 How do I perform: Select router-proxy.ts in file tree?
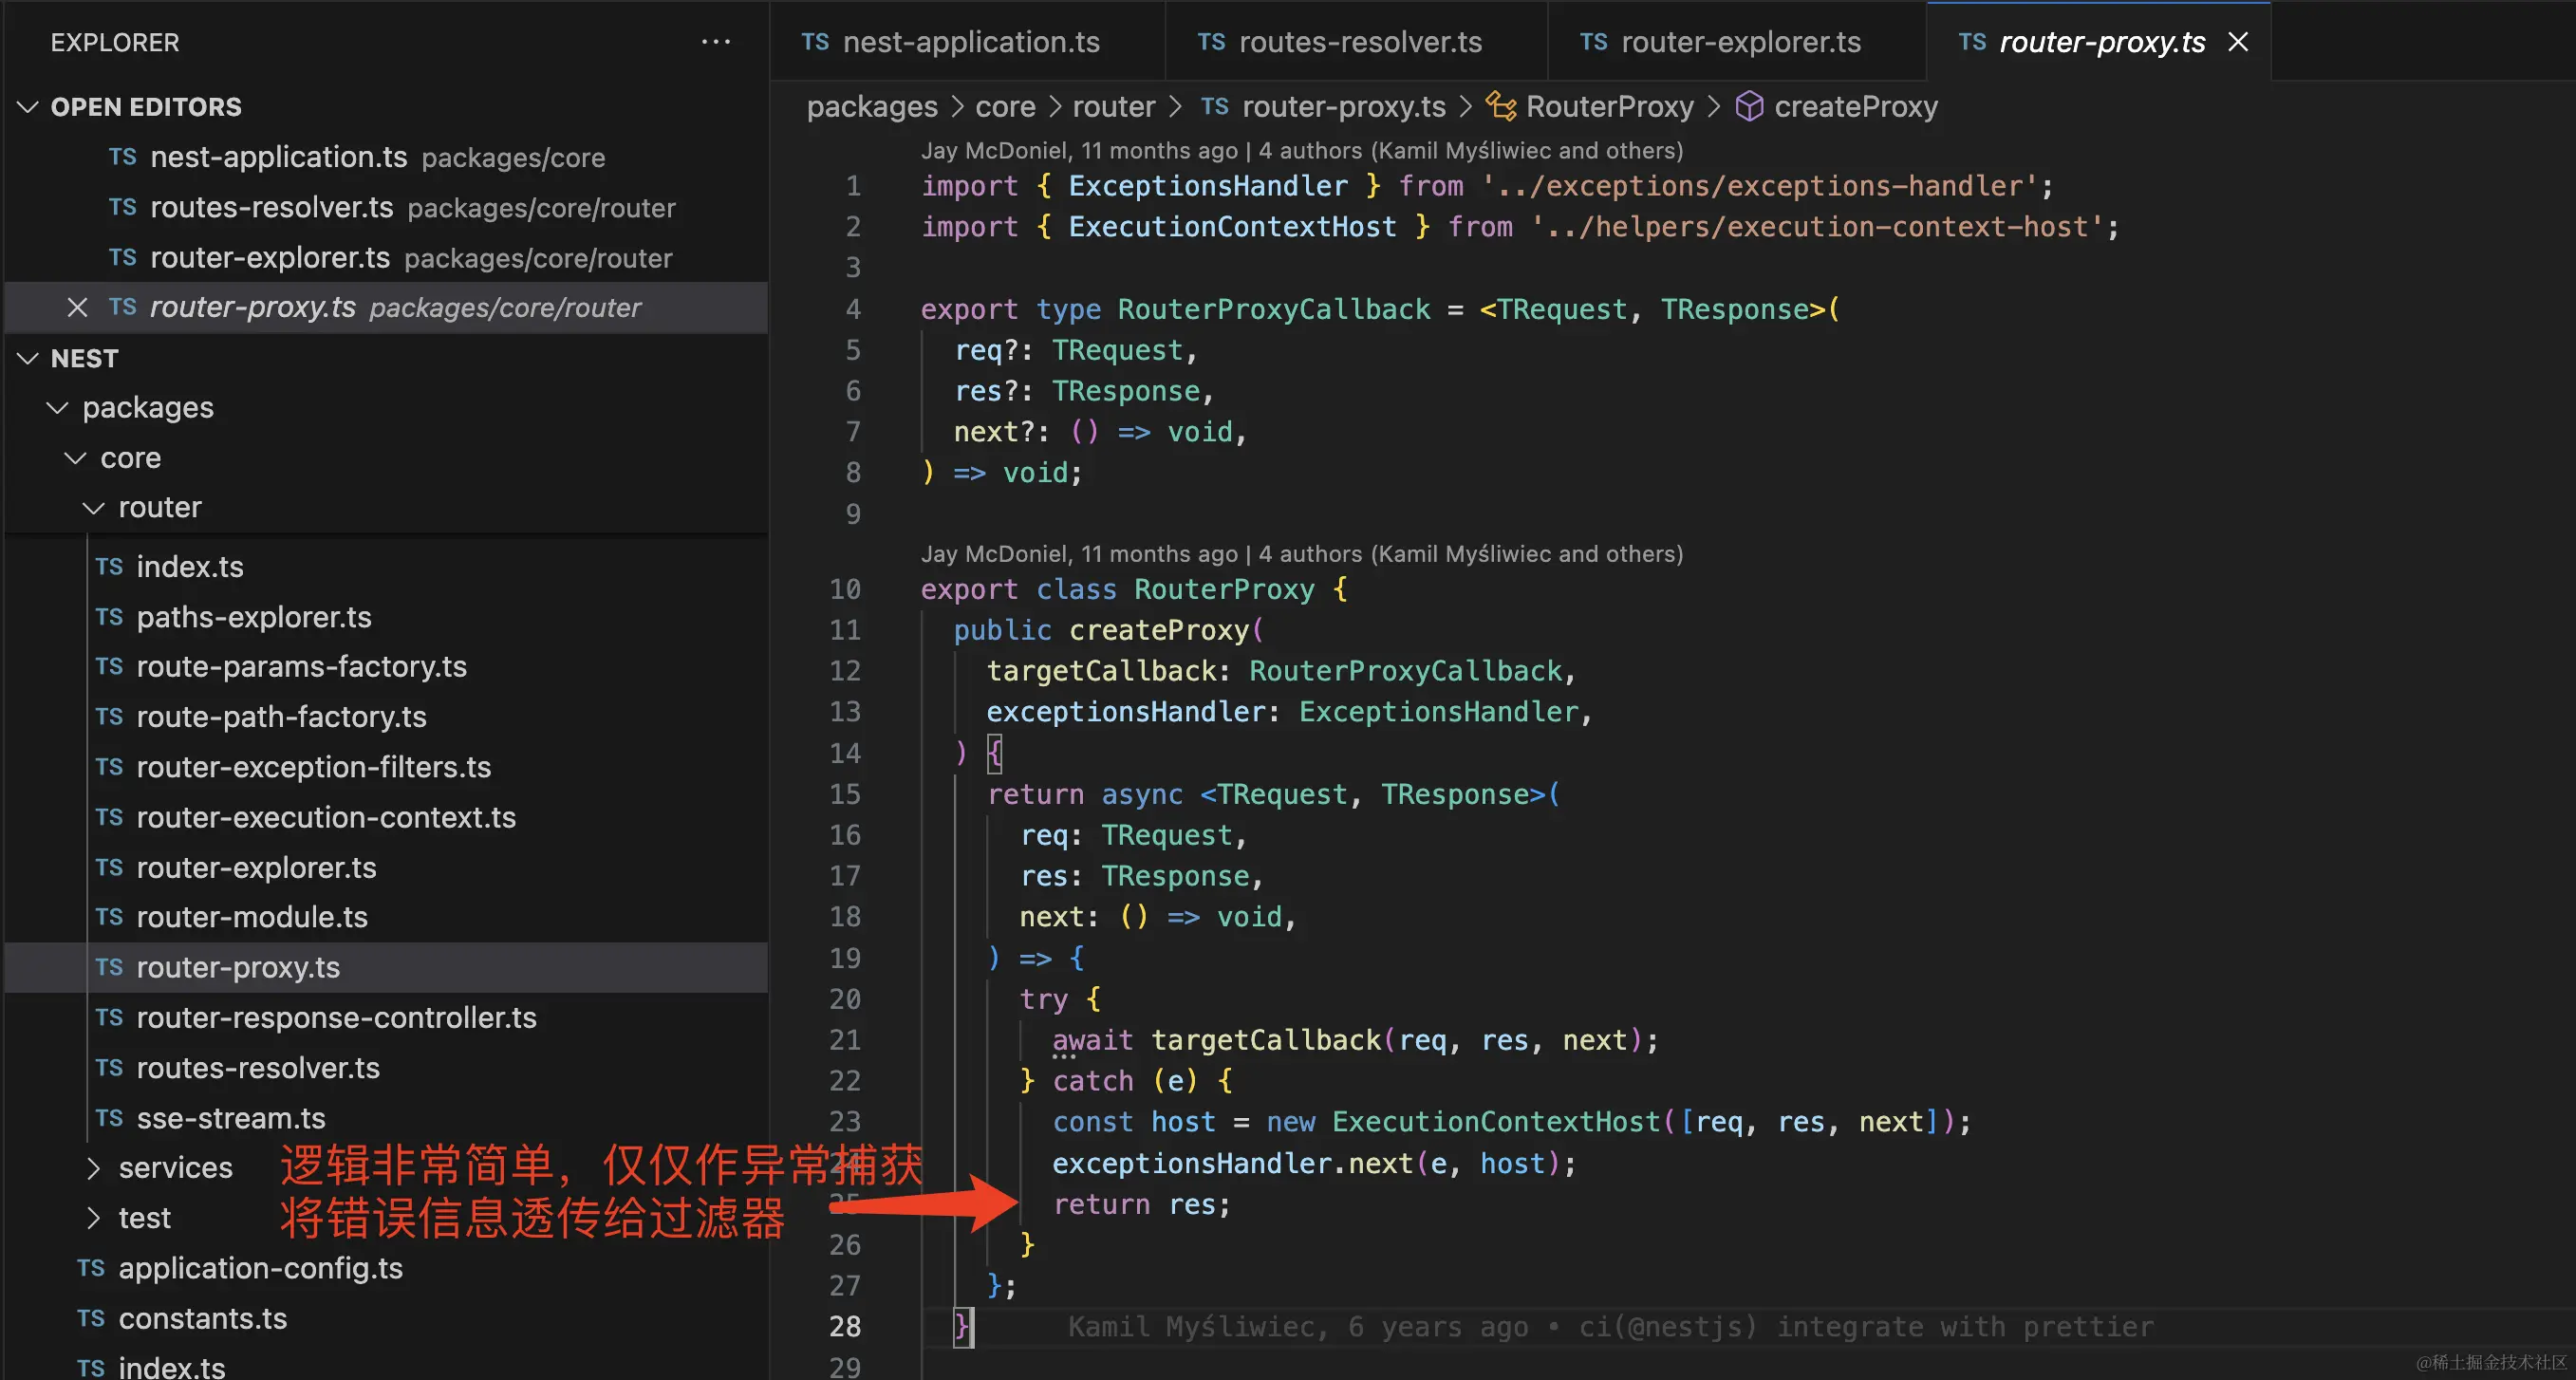386,967
